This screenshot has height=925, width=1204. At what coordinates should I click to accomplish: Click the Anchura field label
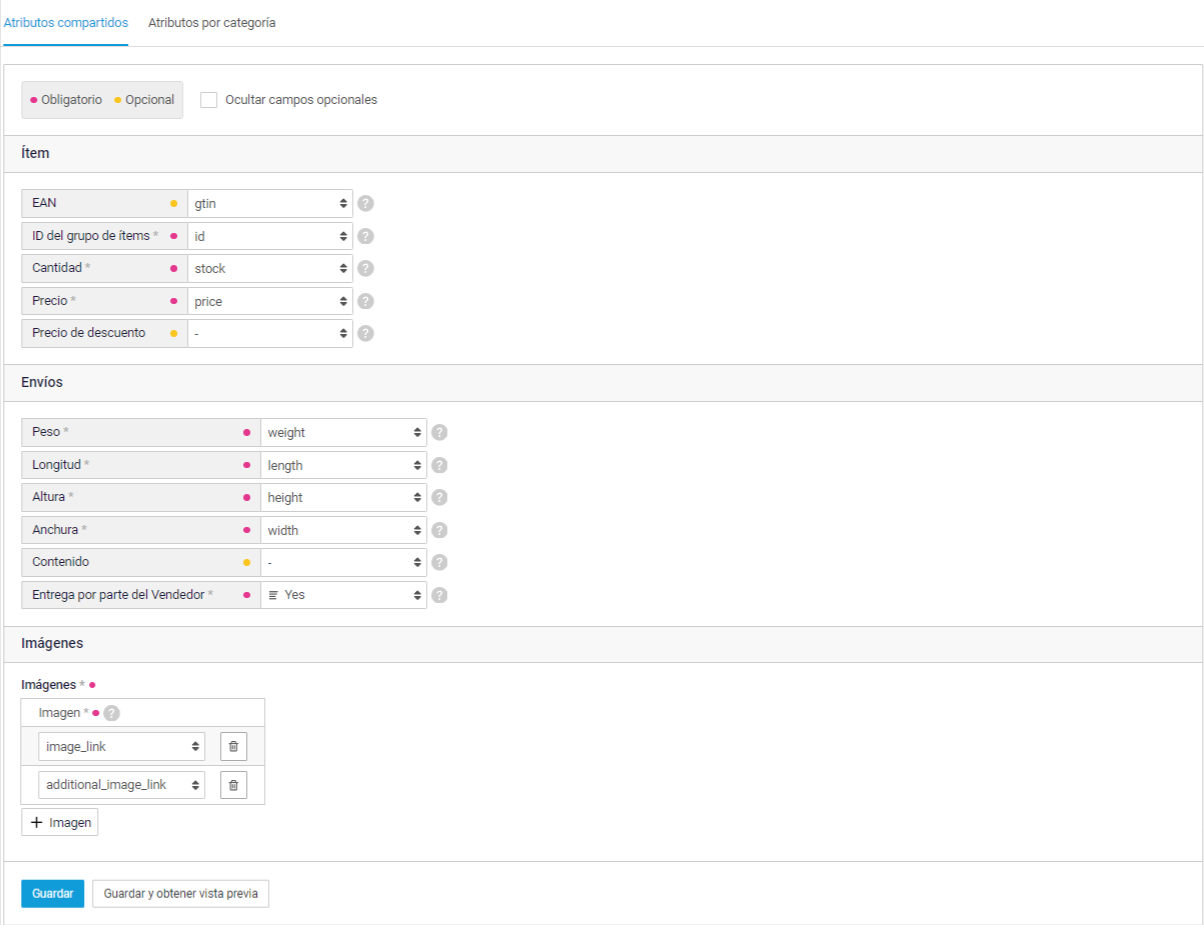55,530
